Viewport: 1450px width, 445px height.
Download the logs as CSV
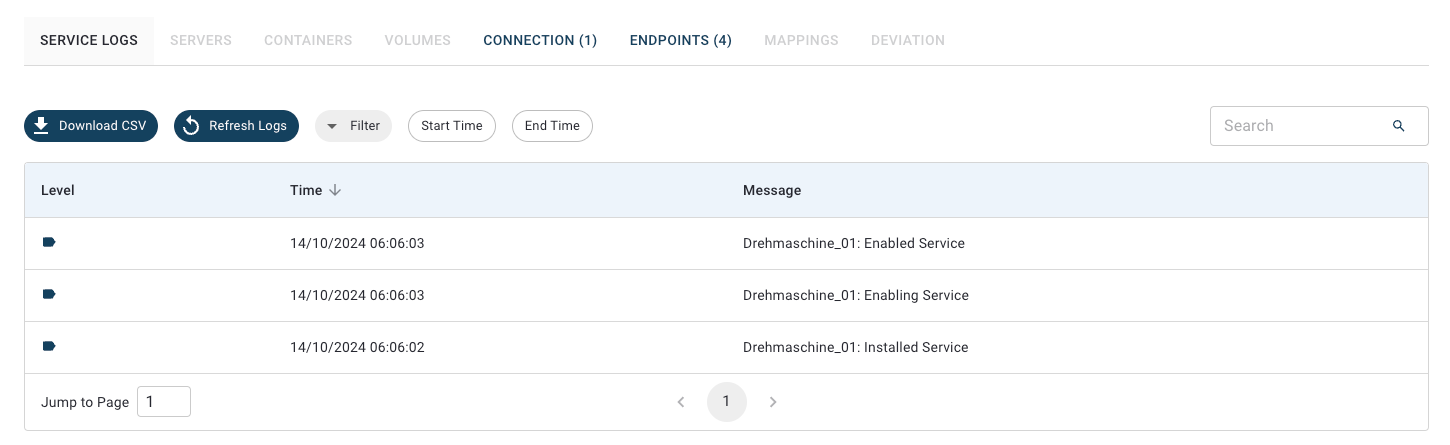coord(91,126)
